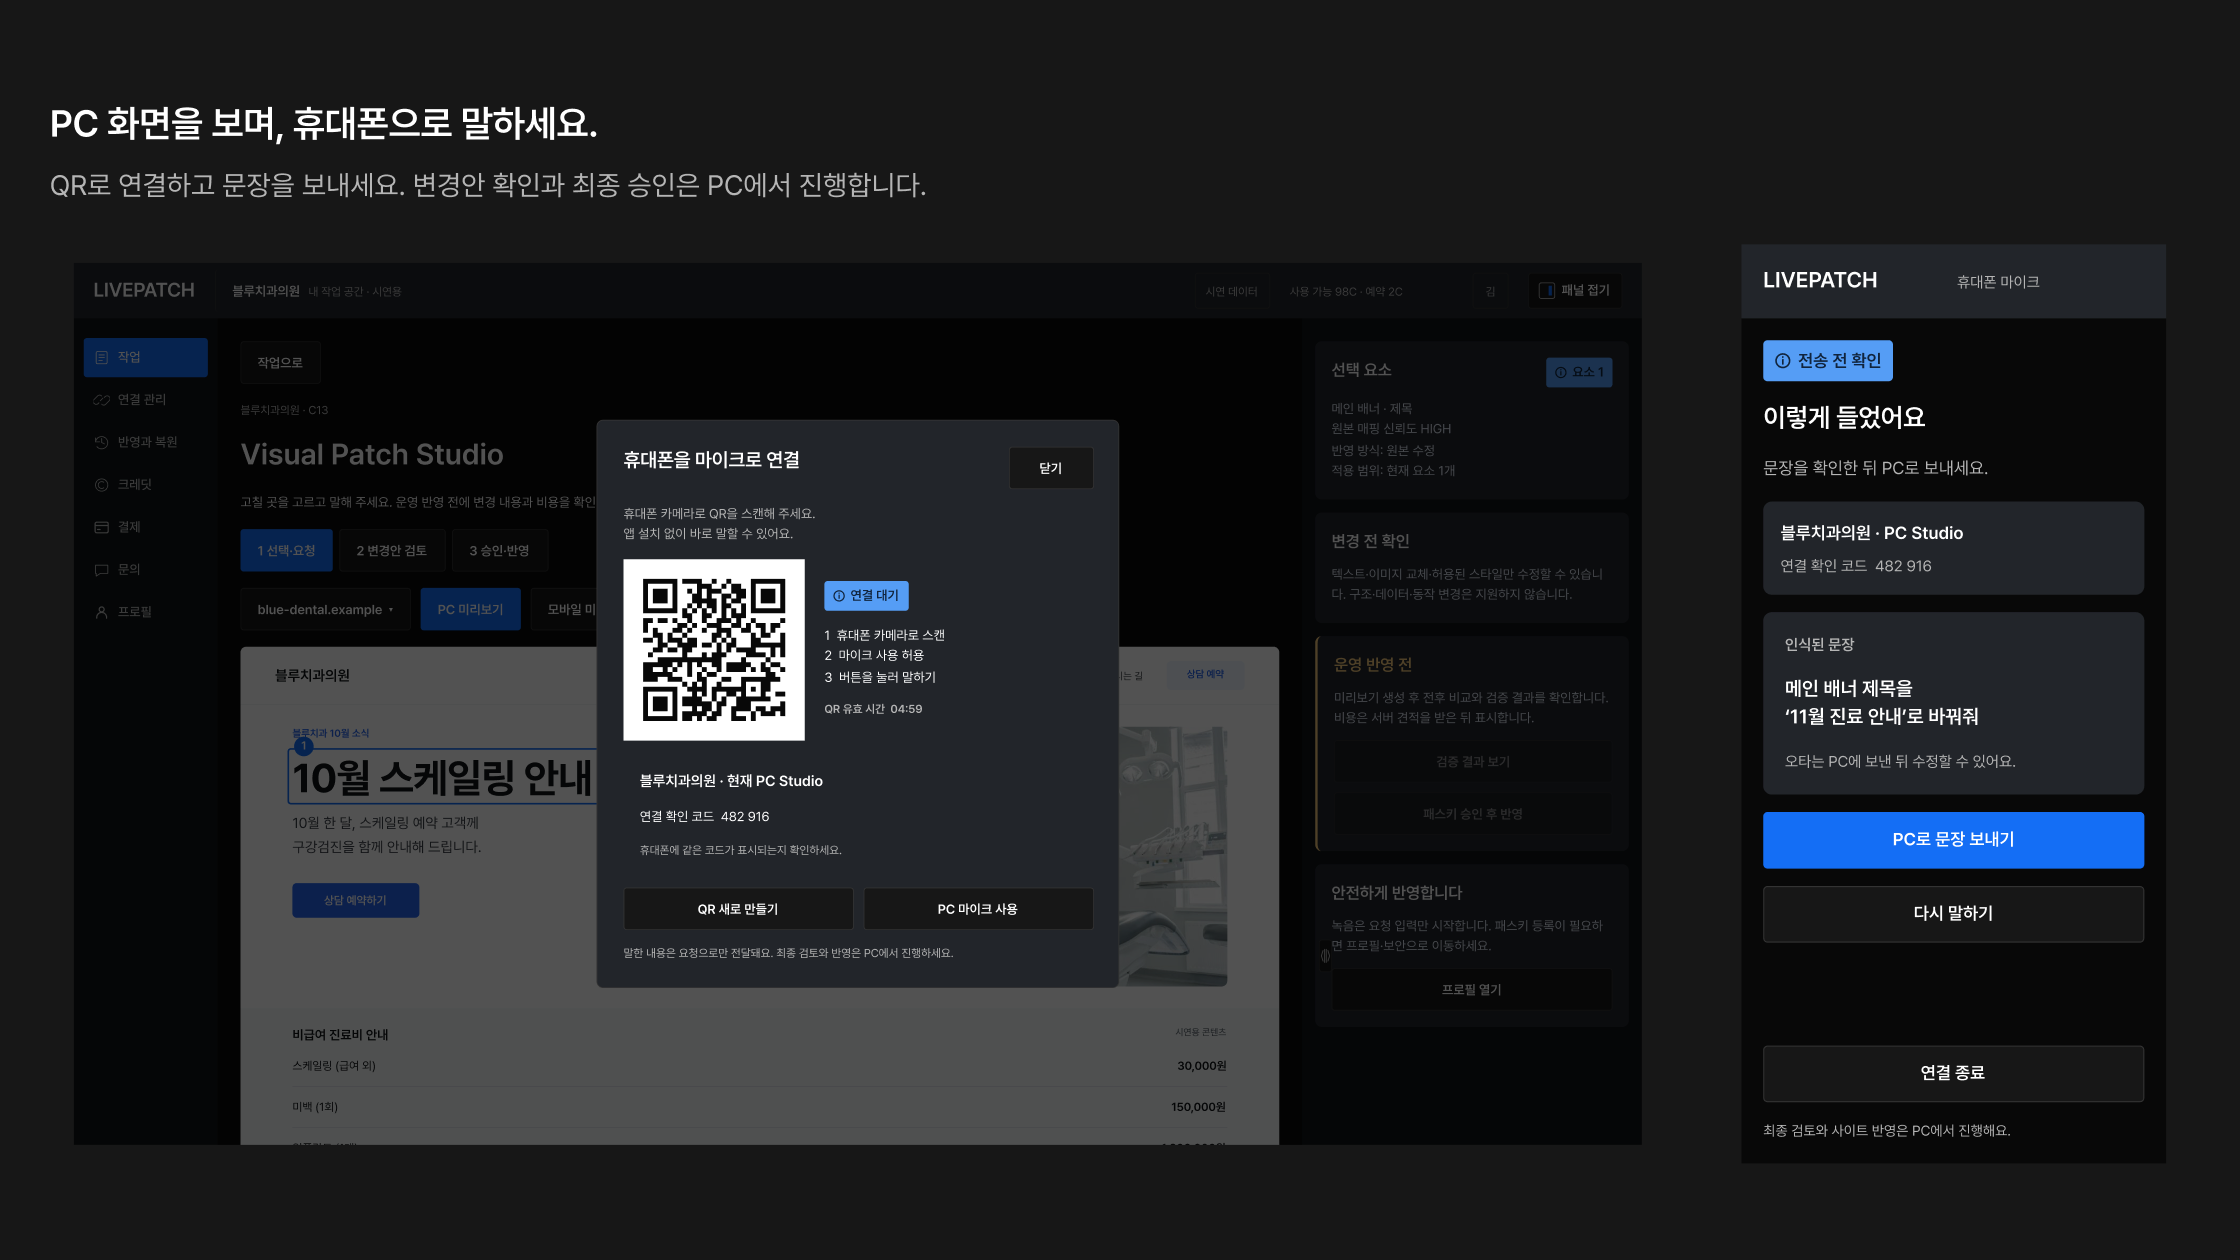The width and height of the screenshot is (2240, 1260).
Task: Switch to 모바일 preview tab
Action: point(565,610)
